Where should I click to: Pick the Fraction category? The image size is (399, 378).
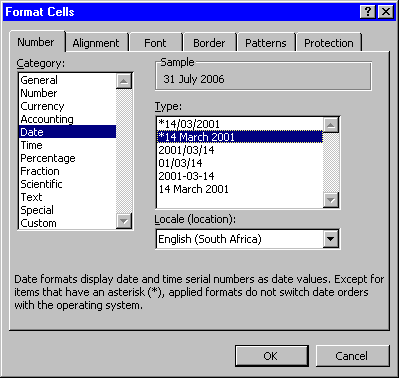tap(68, 171)
